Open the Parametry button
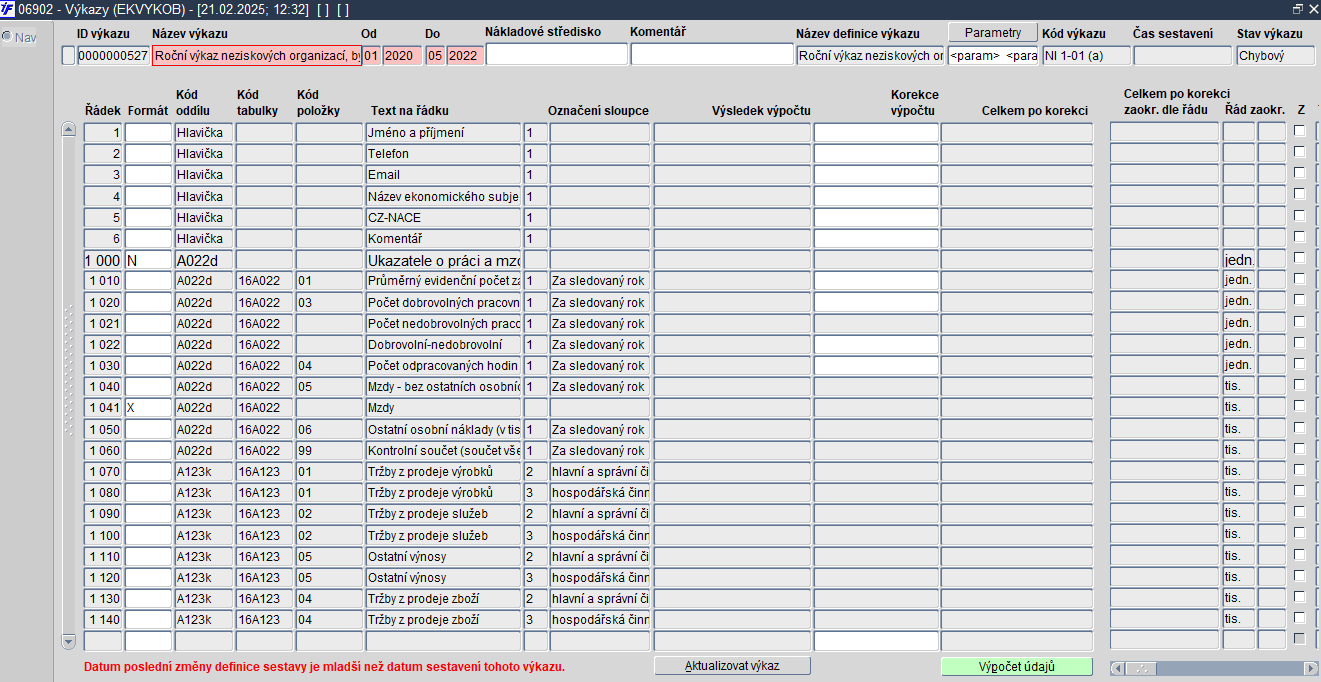Viewport: 1321px width, 682px height. pyautogui.click(x=993, y=33)
